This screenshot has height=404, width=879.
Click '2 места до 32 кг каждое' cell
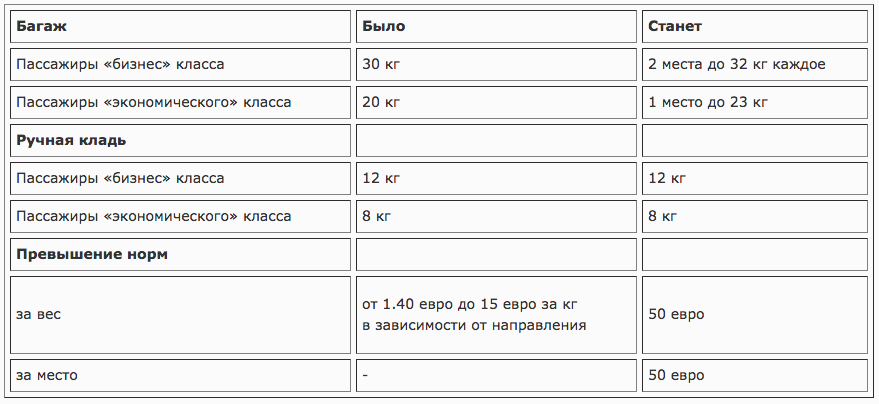(755, 64)
